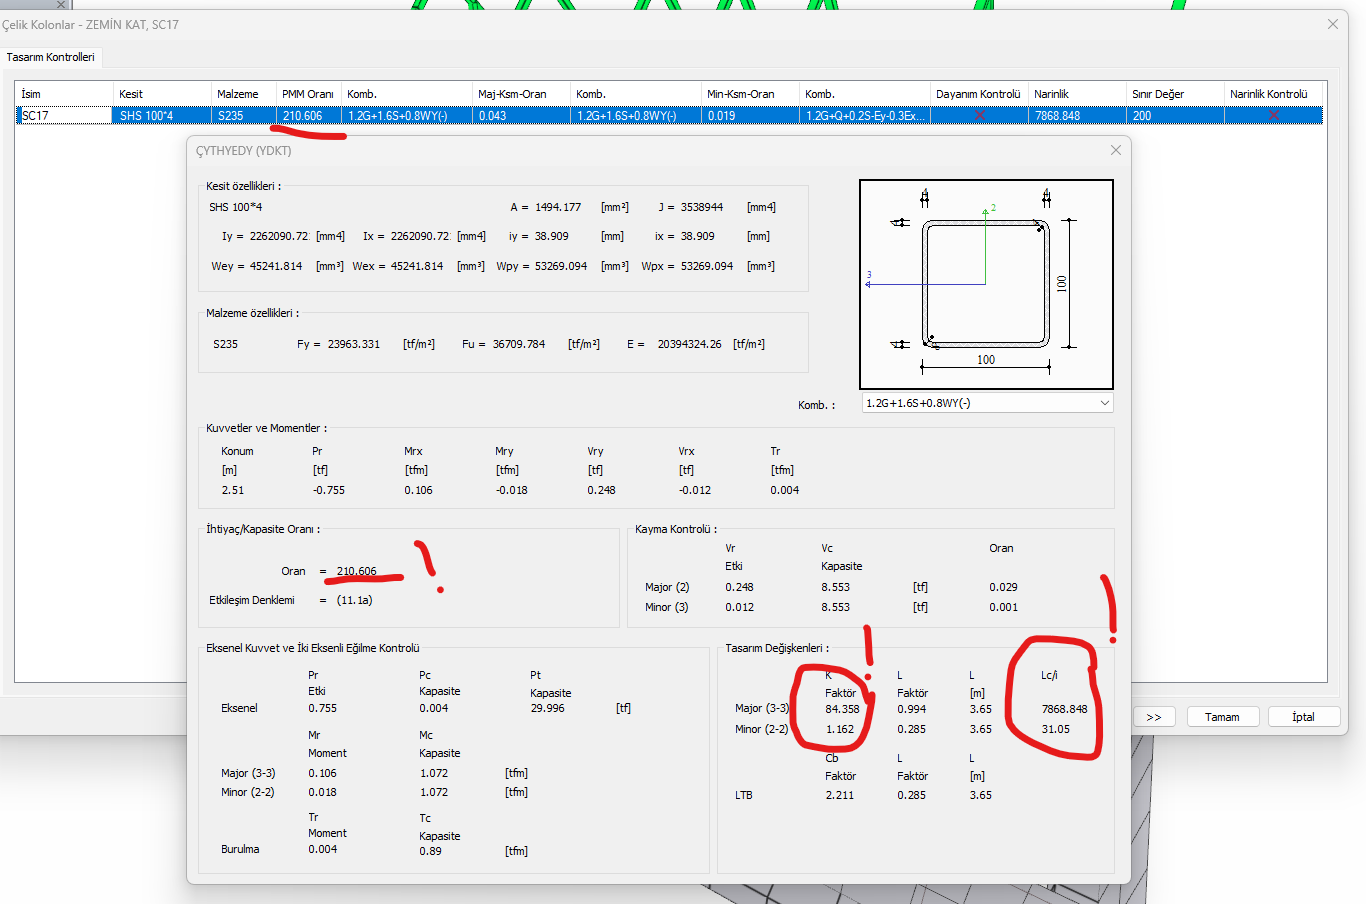1366x904 pixels.
Task: Sort by the Kesit column header
Action: [x=162, y=94]
